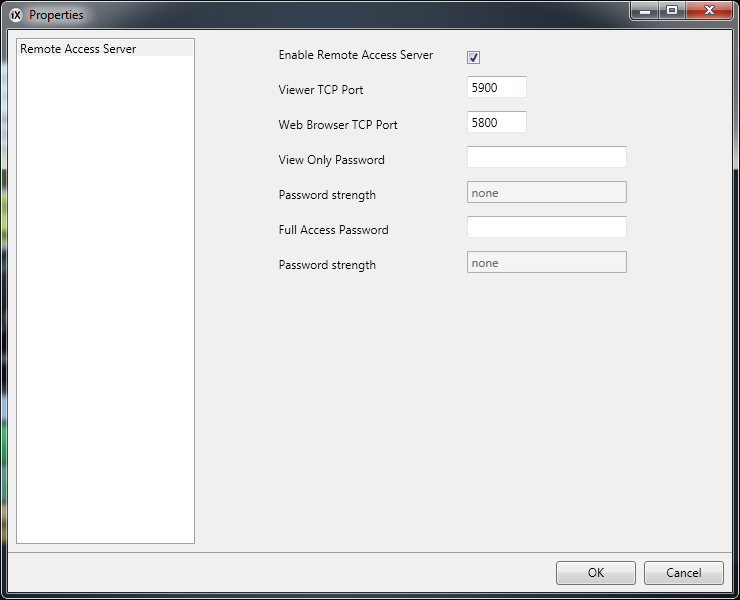Click the Enable Remote Access Server label

pos(355,55)
